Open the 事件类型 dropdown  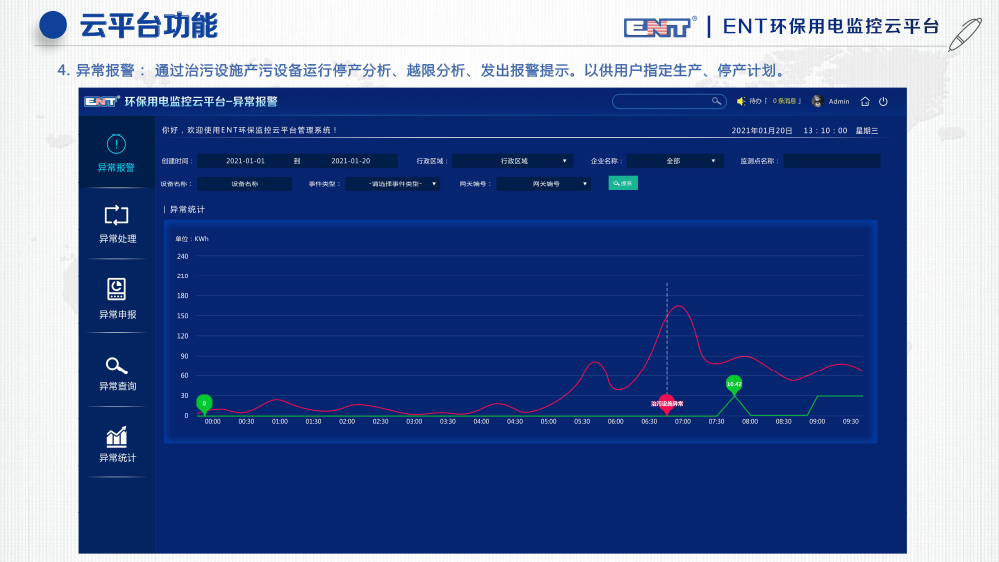[x=393, y=184]
